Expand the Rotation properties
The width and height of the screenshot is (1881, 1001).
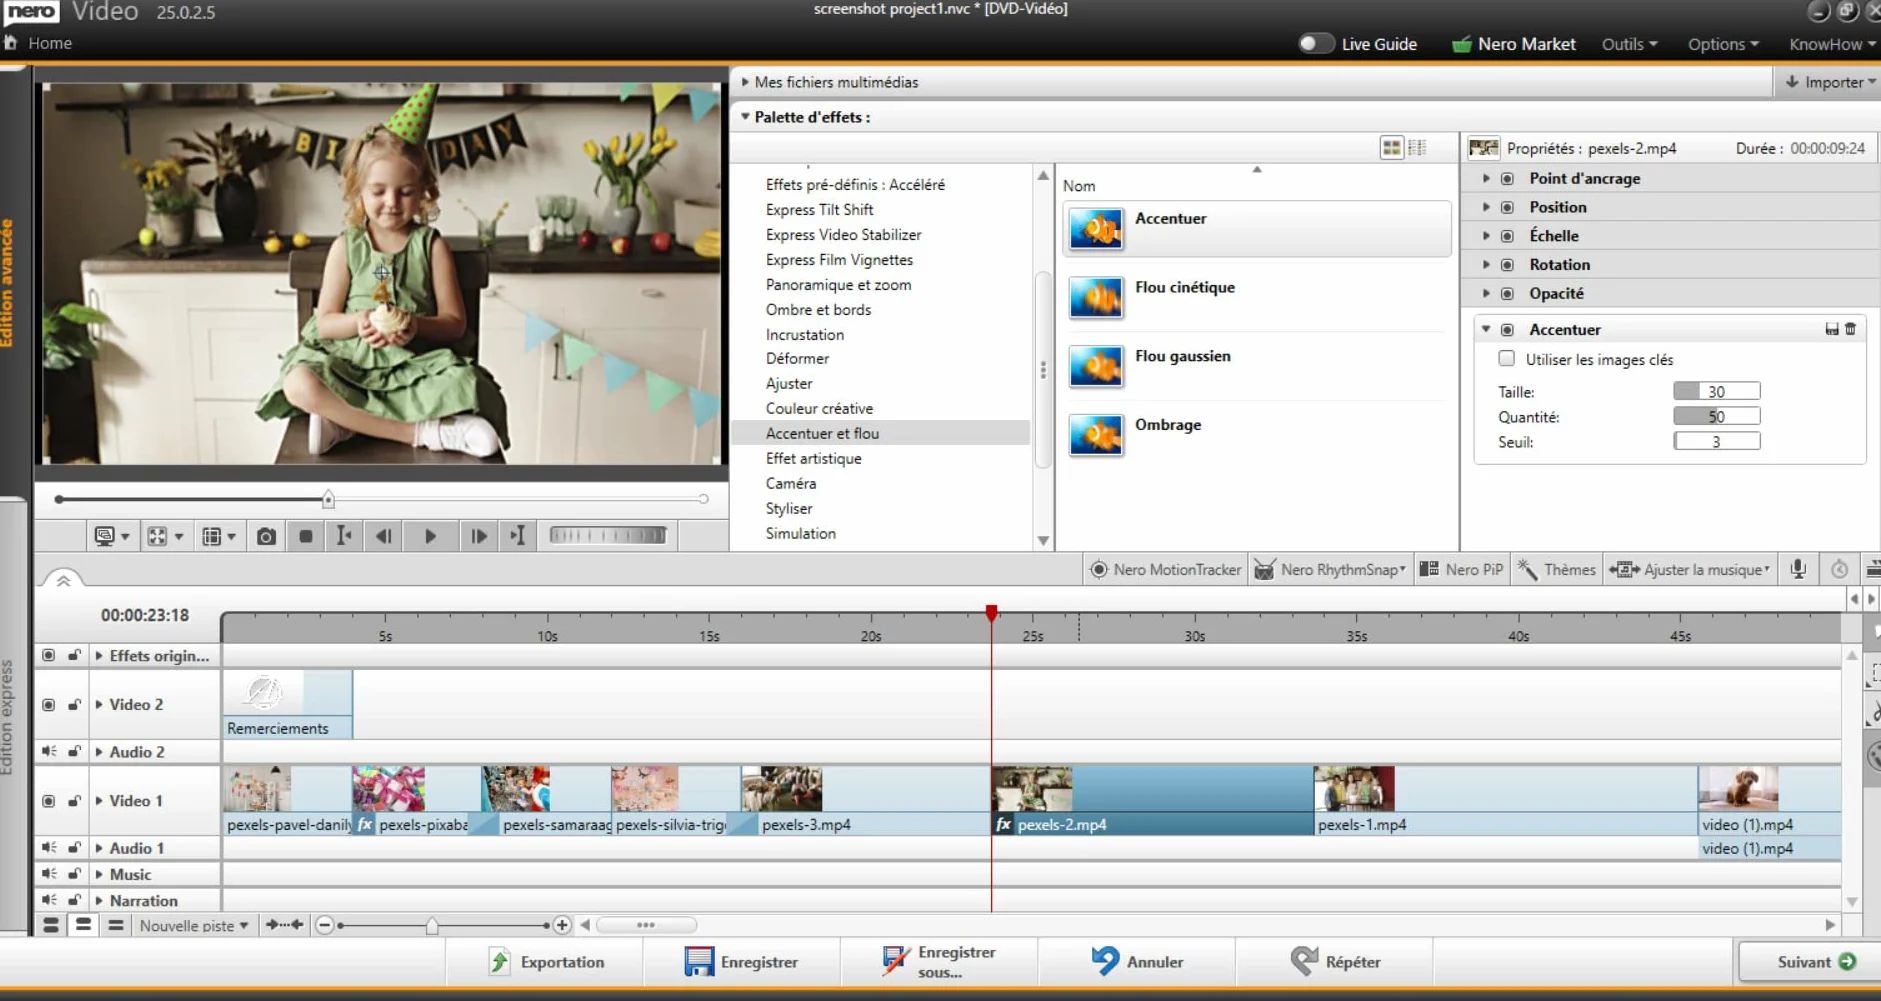coord(1486,264)
